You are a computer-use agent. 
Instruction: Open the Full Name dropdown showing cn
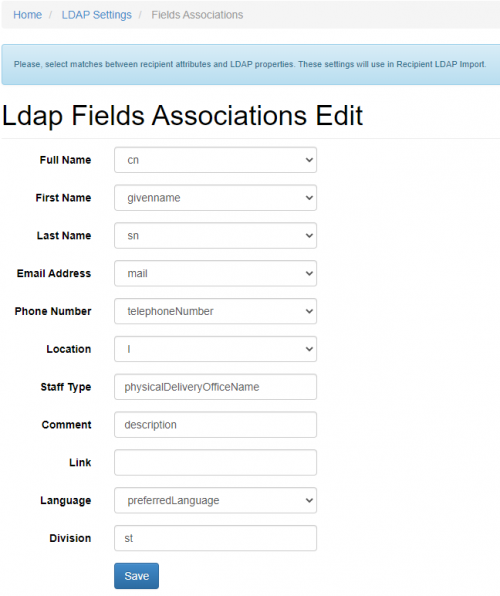pyautogui.click(x=215, y=160)
